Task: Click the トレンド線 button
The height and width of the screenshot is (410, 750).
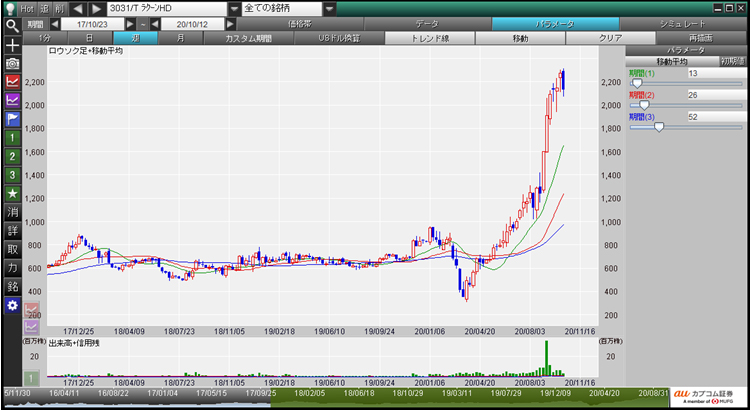Action: click(430, 38)
